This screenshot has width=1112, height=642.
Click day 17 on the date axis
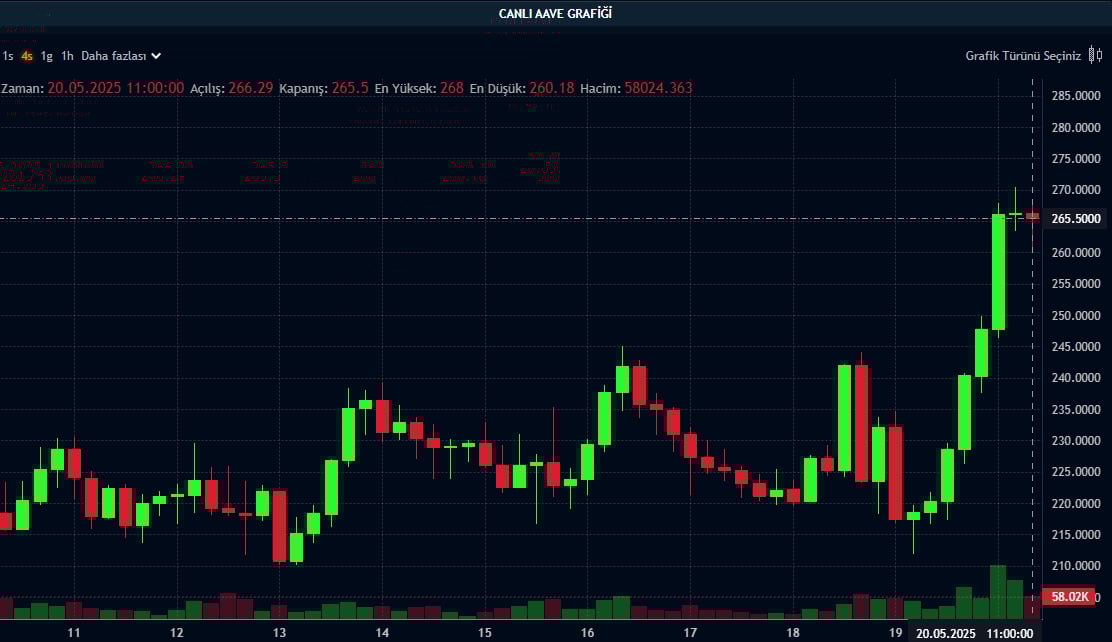(690, 633)
